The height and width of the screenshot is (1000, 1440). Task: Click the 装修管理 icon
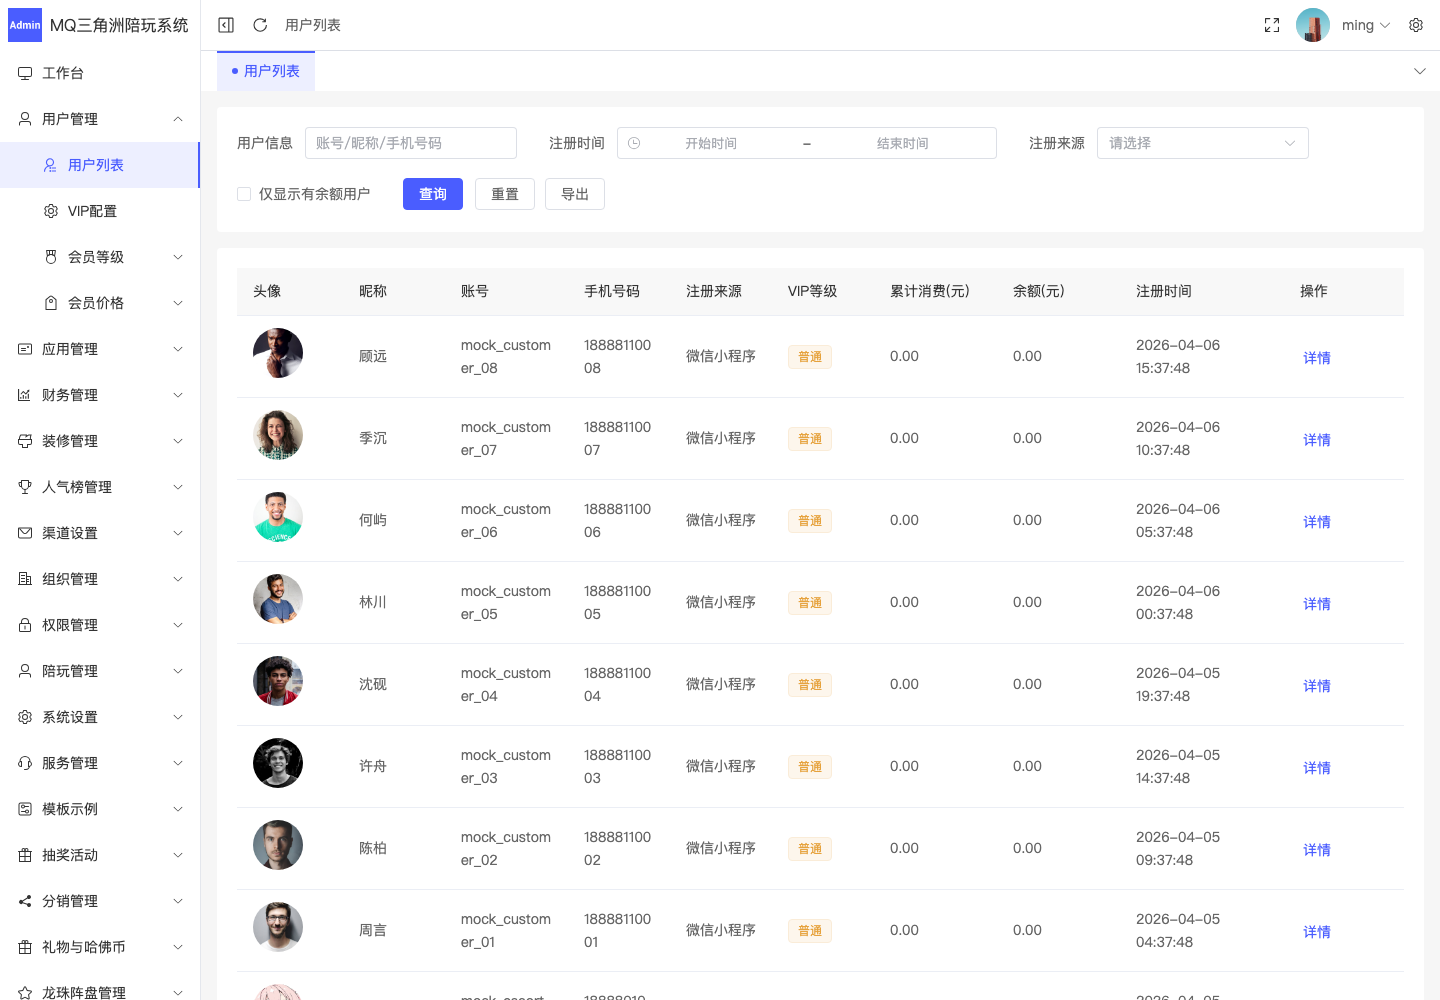25,441
